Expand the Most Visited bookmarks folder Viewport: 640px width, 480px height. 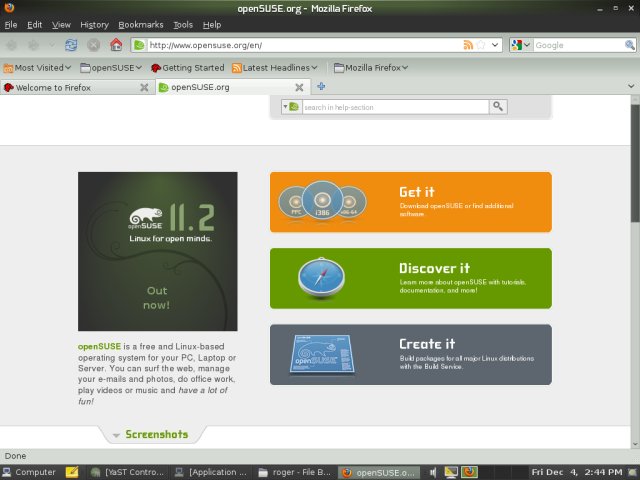tap(37, 68)
